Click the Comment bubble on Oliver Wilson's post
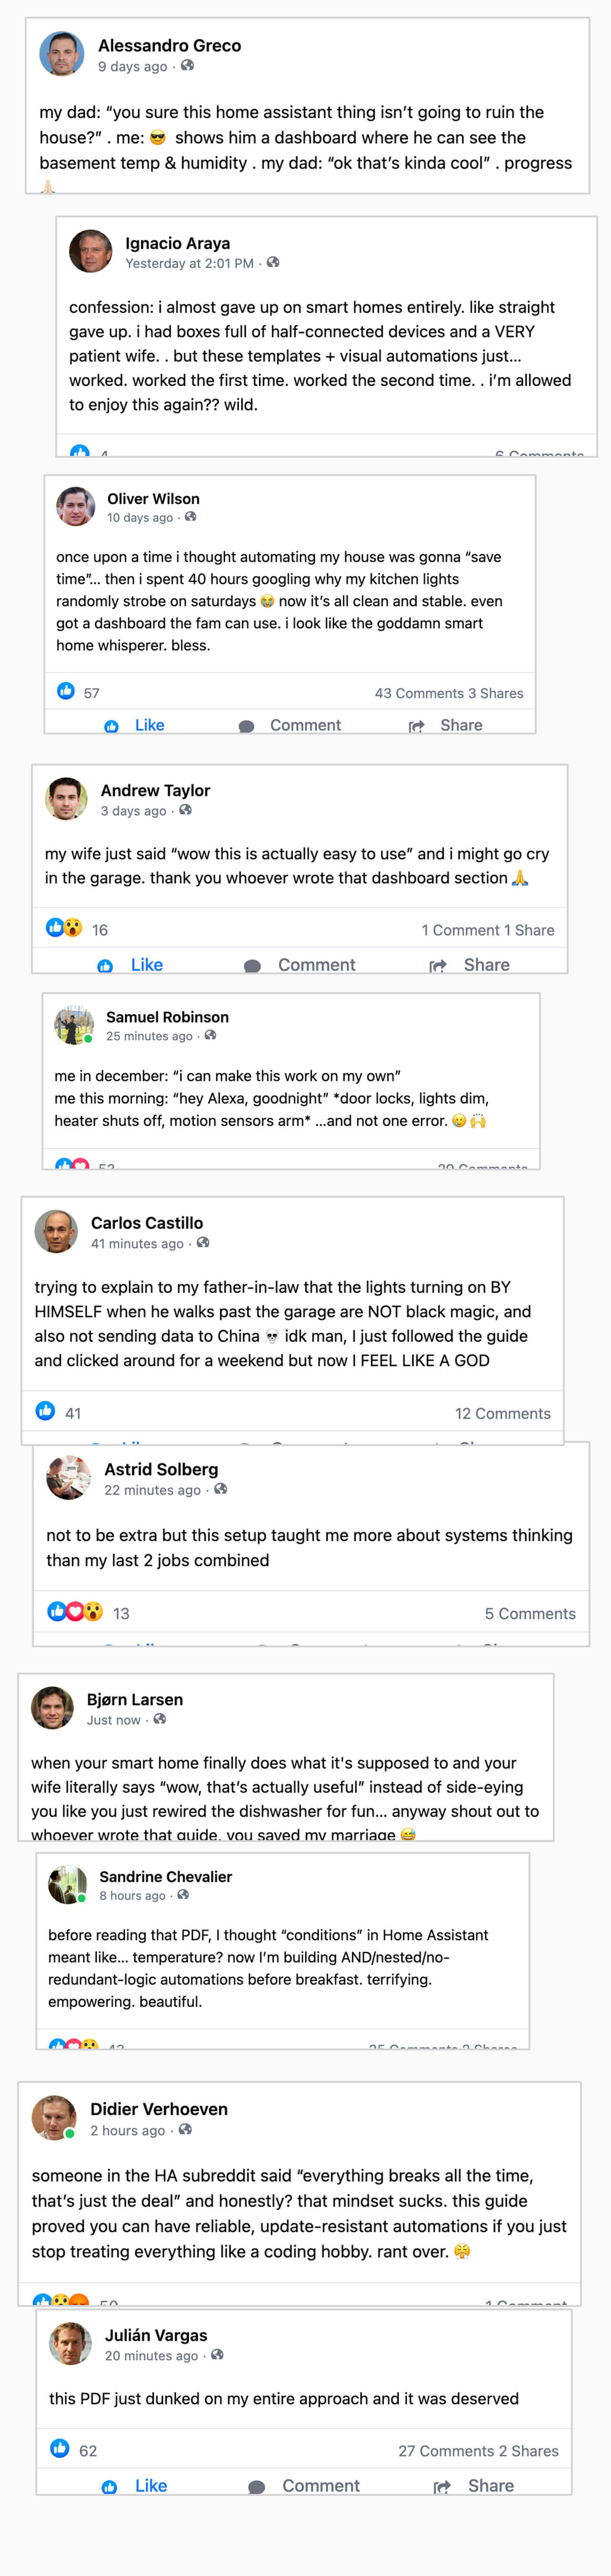Image resolution: width=611 pixels, height=2576 pixels. tap(246, 726)
